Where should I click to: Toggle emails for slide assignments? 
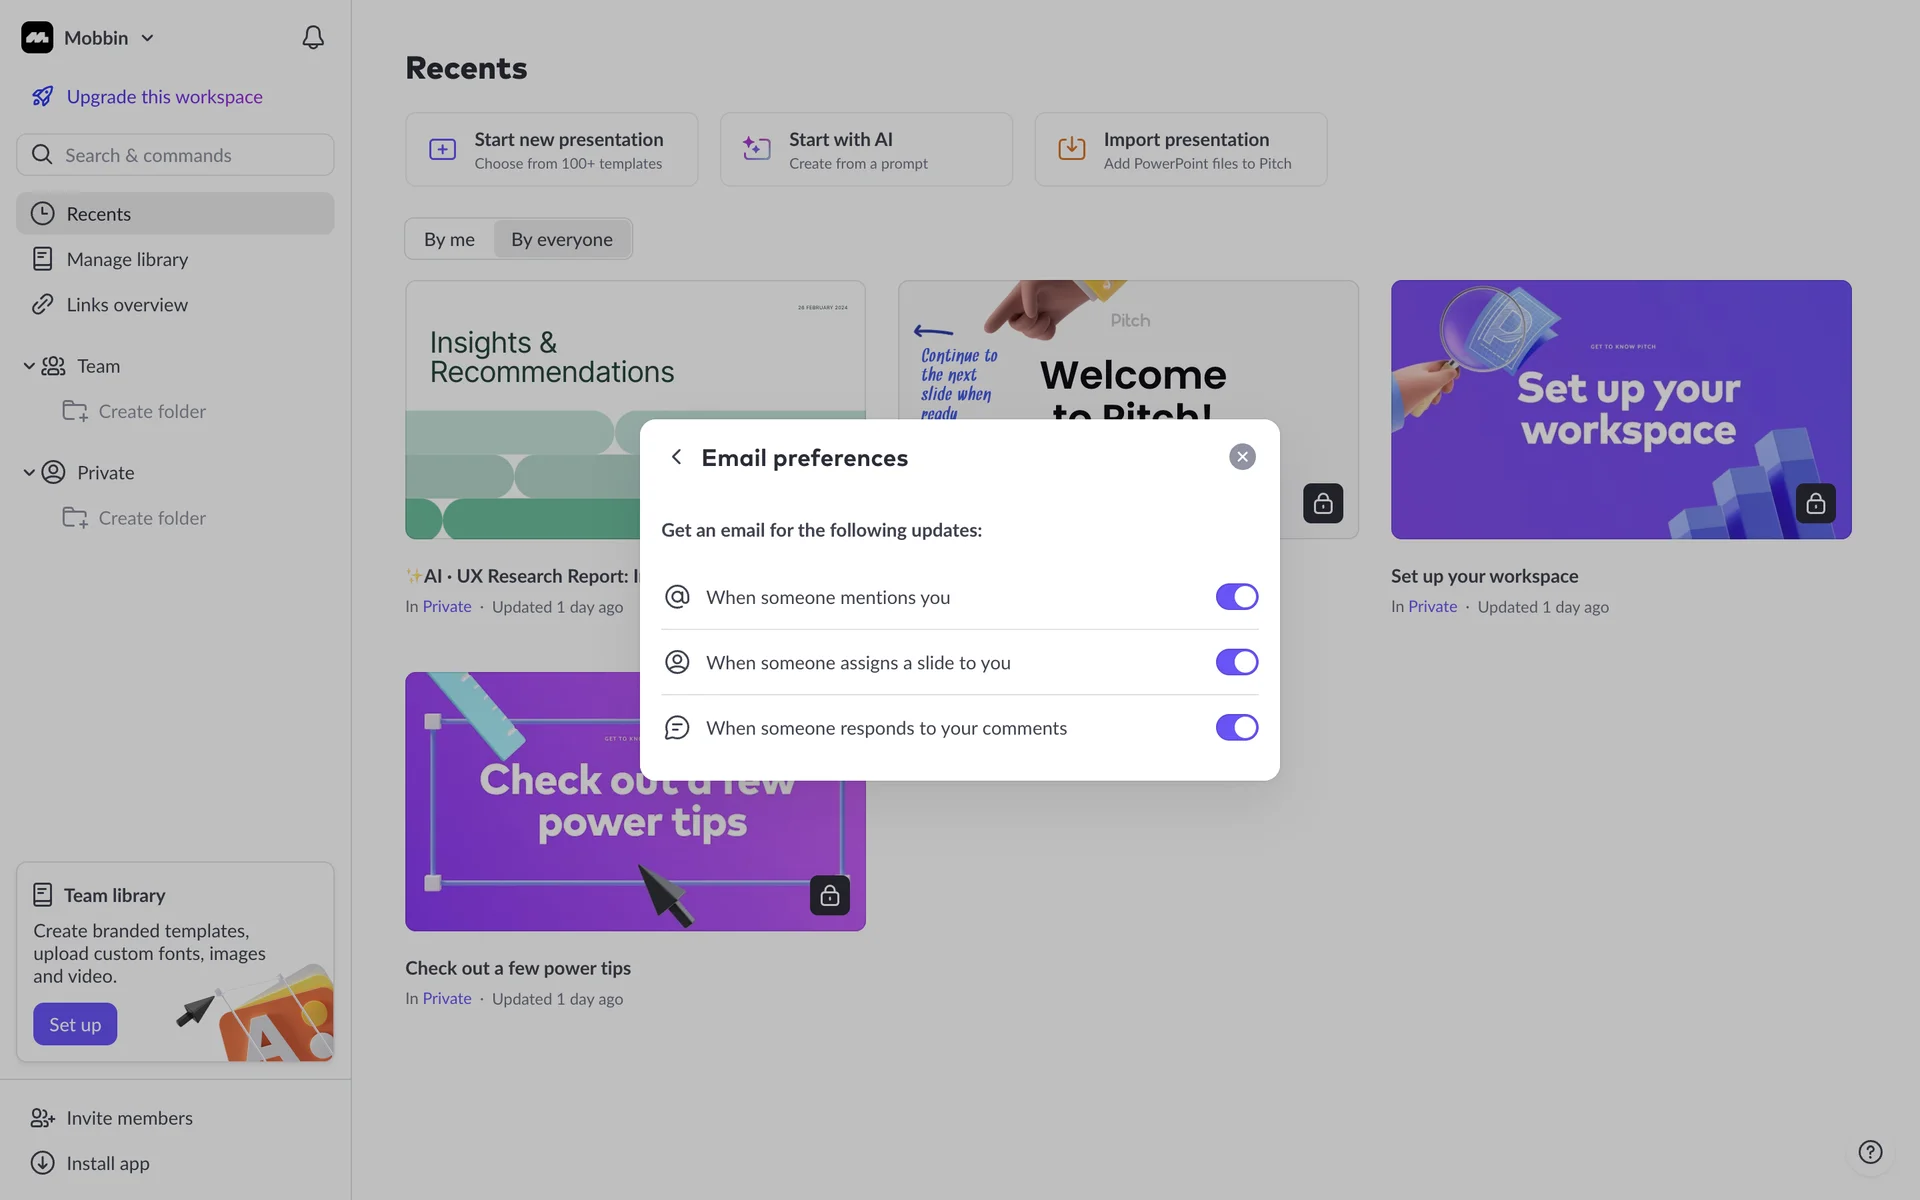pyautogui.click(x=1236, y=662)
